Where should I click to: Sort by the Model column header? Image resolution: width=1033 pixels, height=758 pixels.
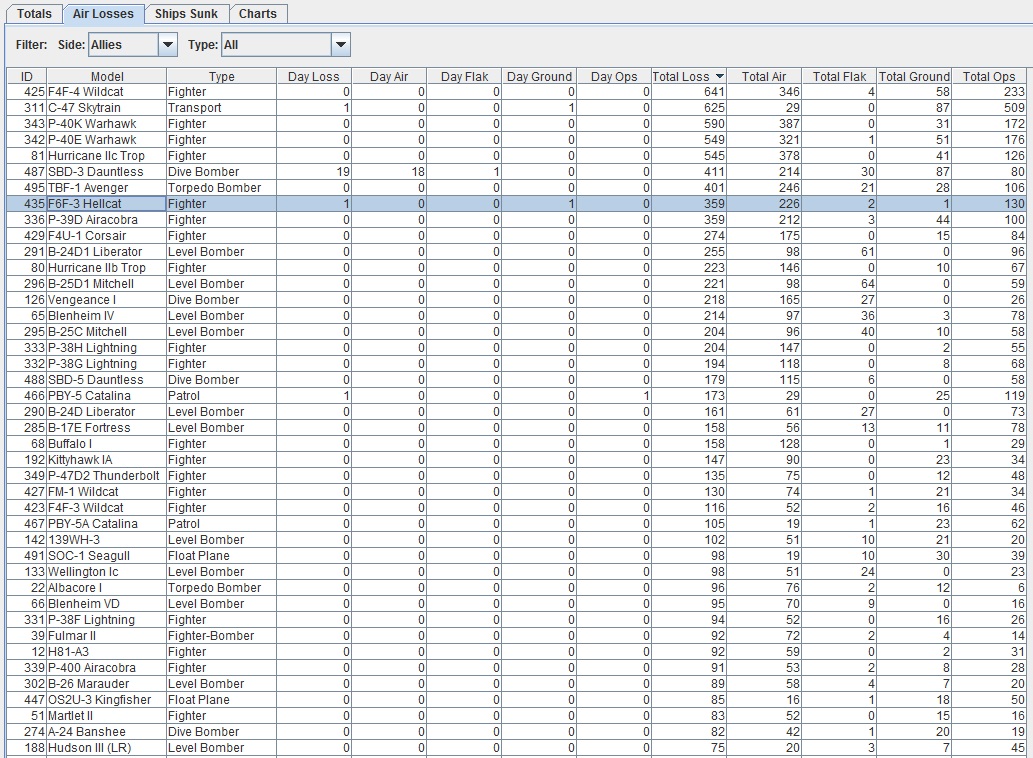[x=107, y=76]
